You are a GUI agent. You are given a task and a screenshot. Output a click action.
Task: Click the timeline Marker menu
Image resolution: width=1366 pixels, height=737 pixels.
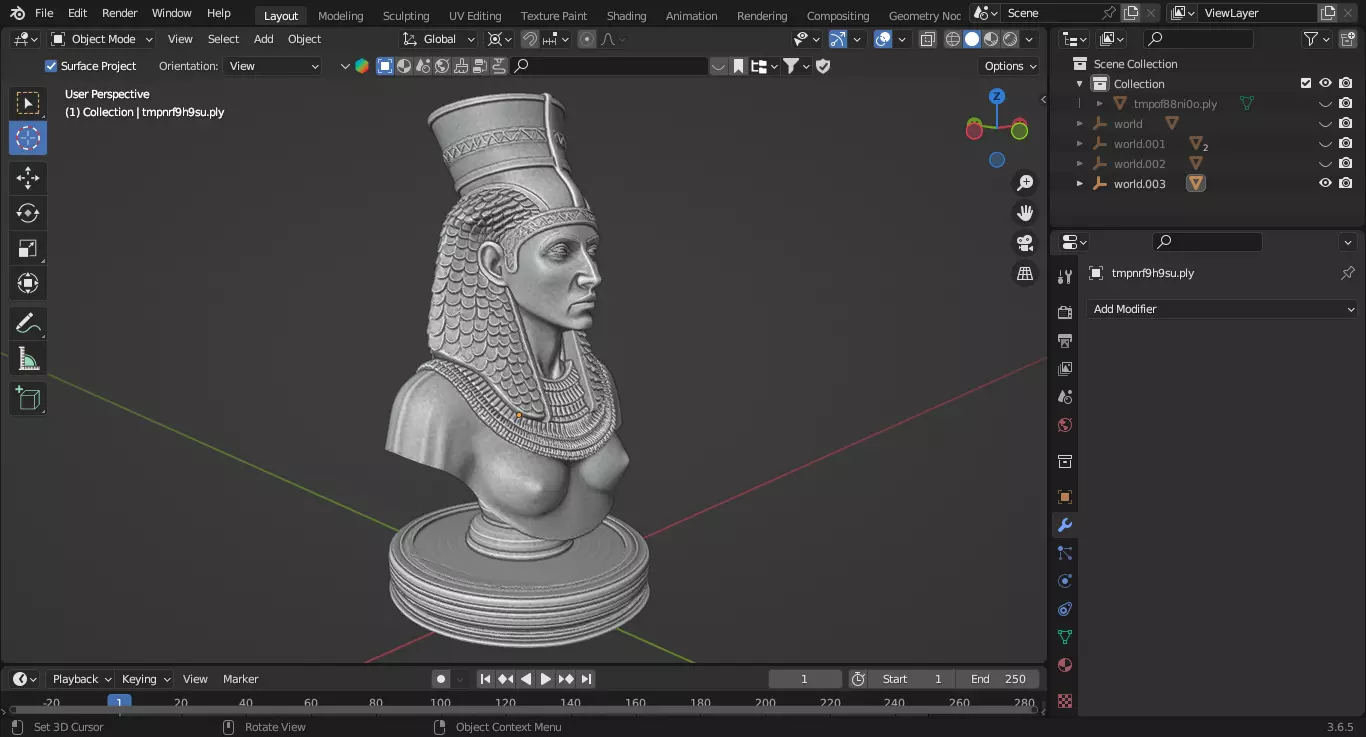(x=240, y=679)
